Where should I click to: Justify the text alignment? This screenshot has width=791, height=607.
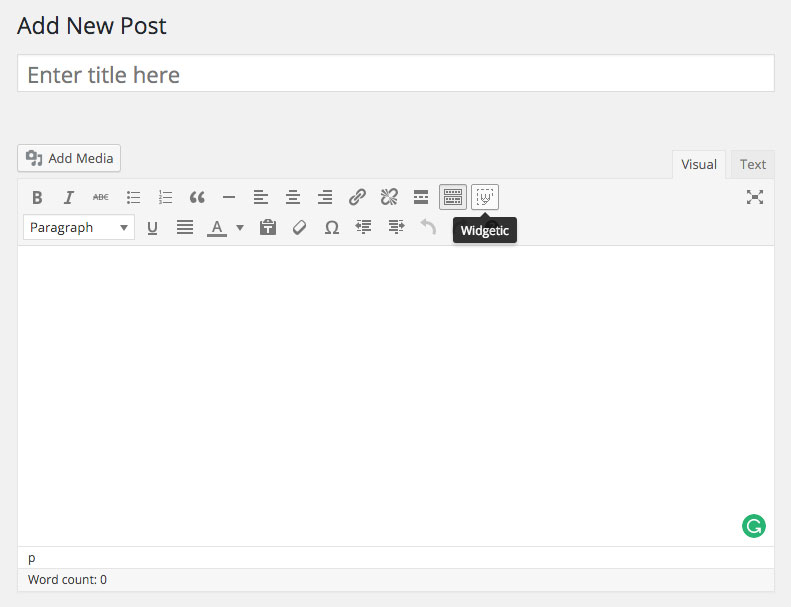185,228
